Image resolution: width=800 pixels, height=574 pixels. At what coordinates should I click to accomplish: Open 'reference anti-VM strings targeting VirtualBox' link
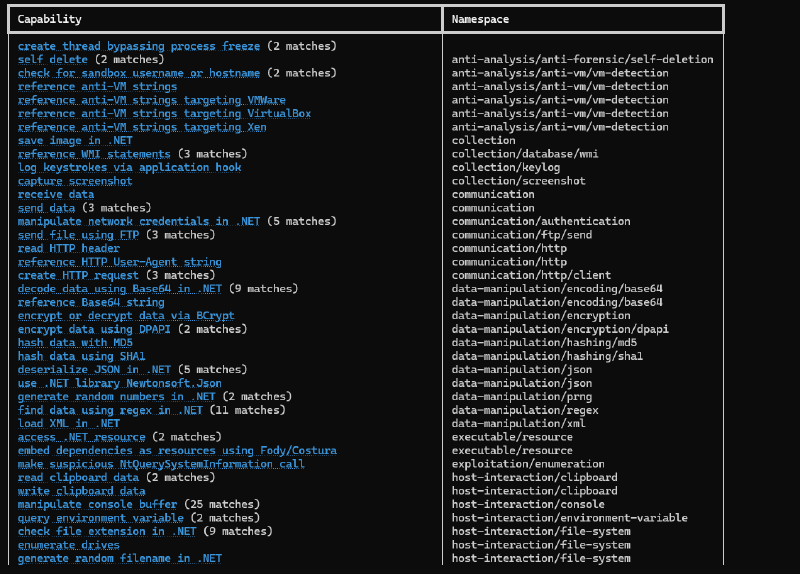coord(164,114)
